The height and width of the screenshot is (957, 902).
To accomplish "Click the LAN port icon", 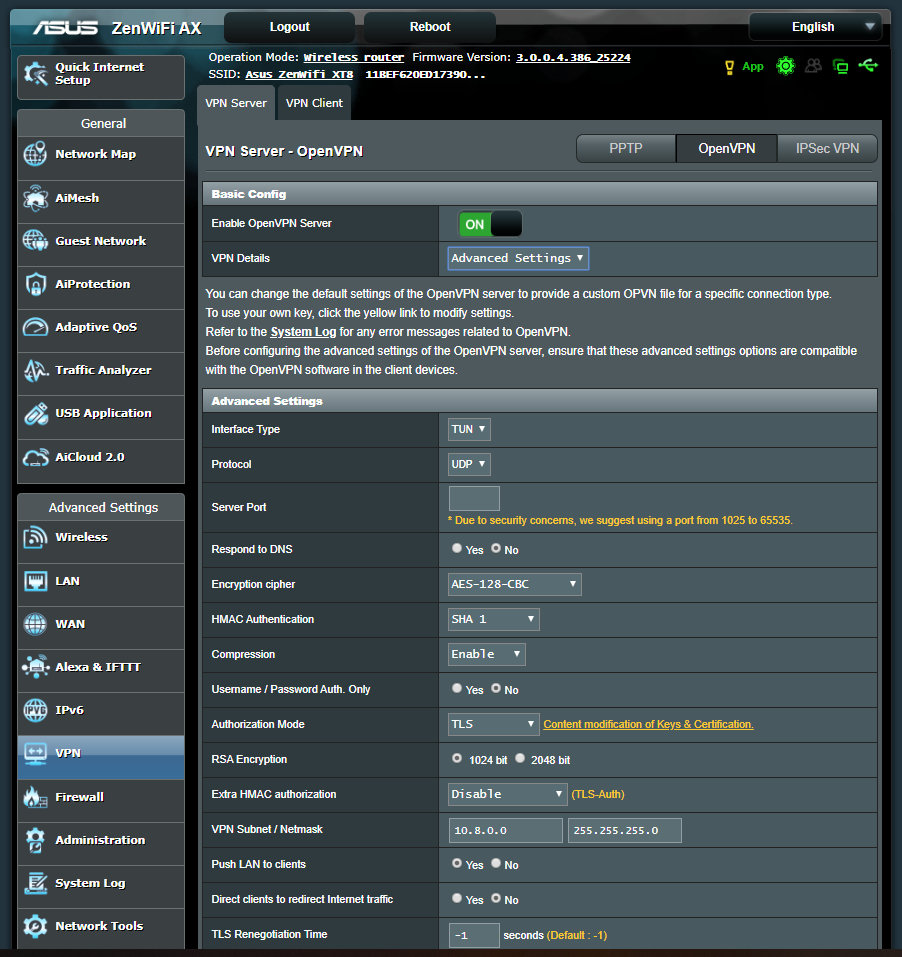I will tap(35, 581).
